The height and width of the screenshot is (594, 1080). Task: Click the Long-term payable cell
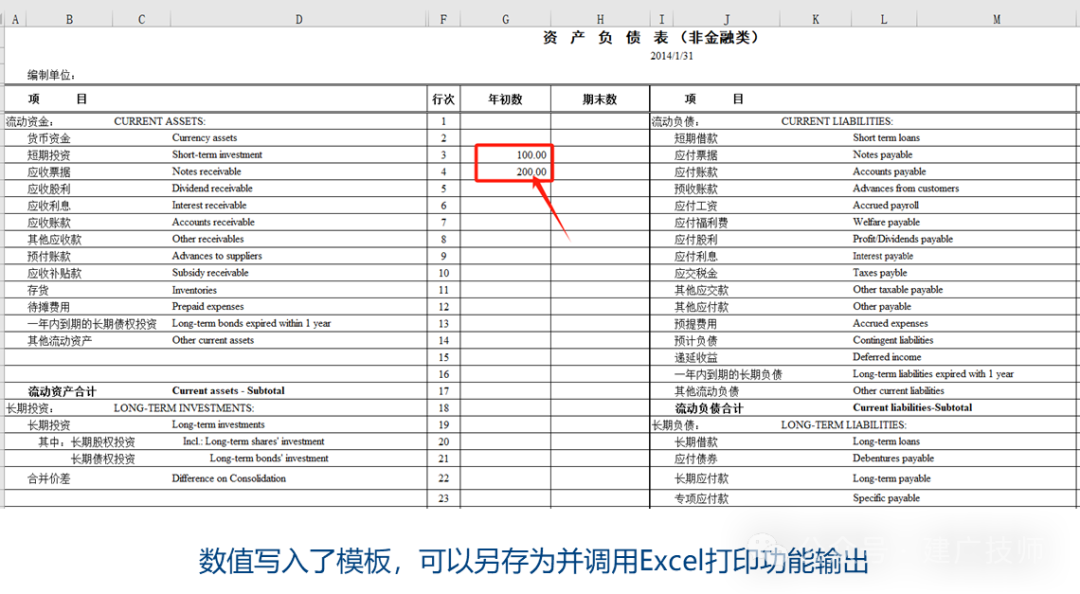tap(891, 478)
